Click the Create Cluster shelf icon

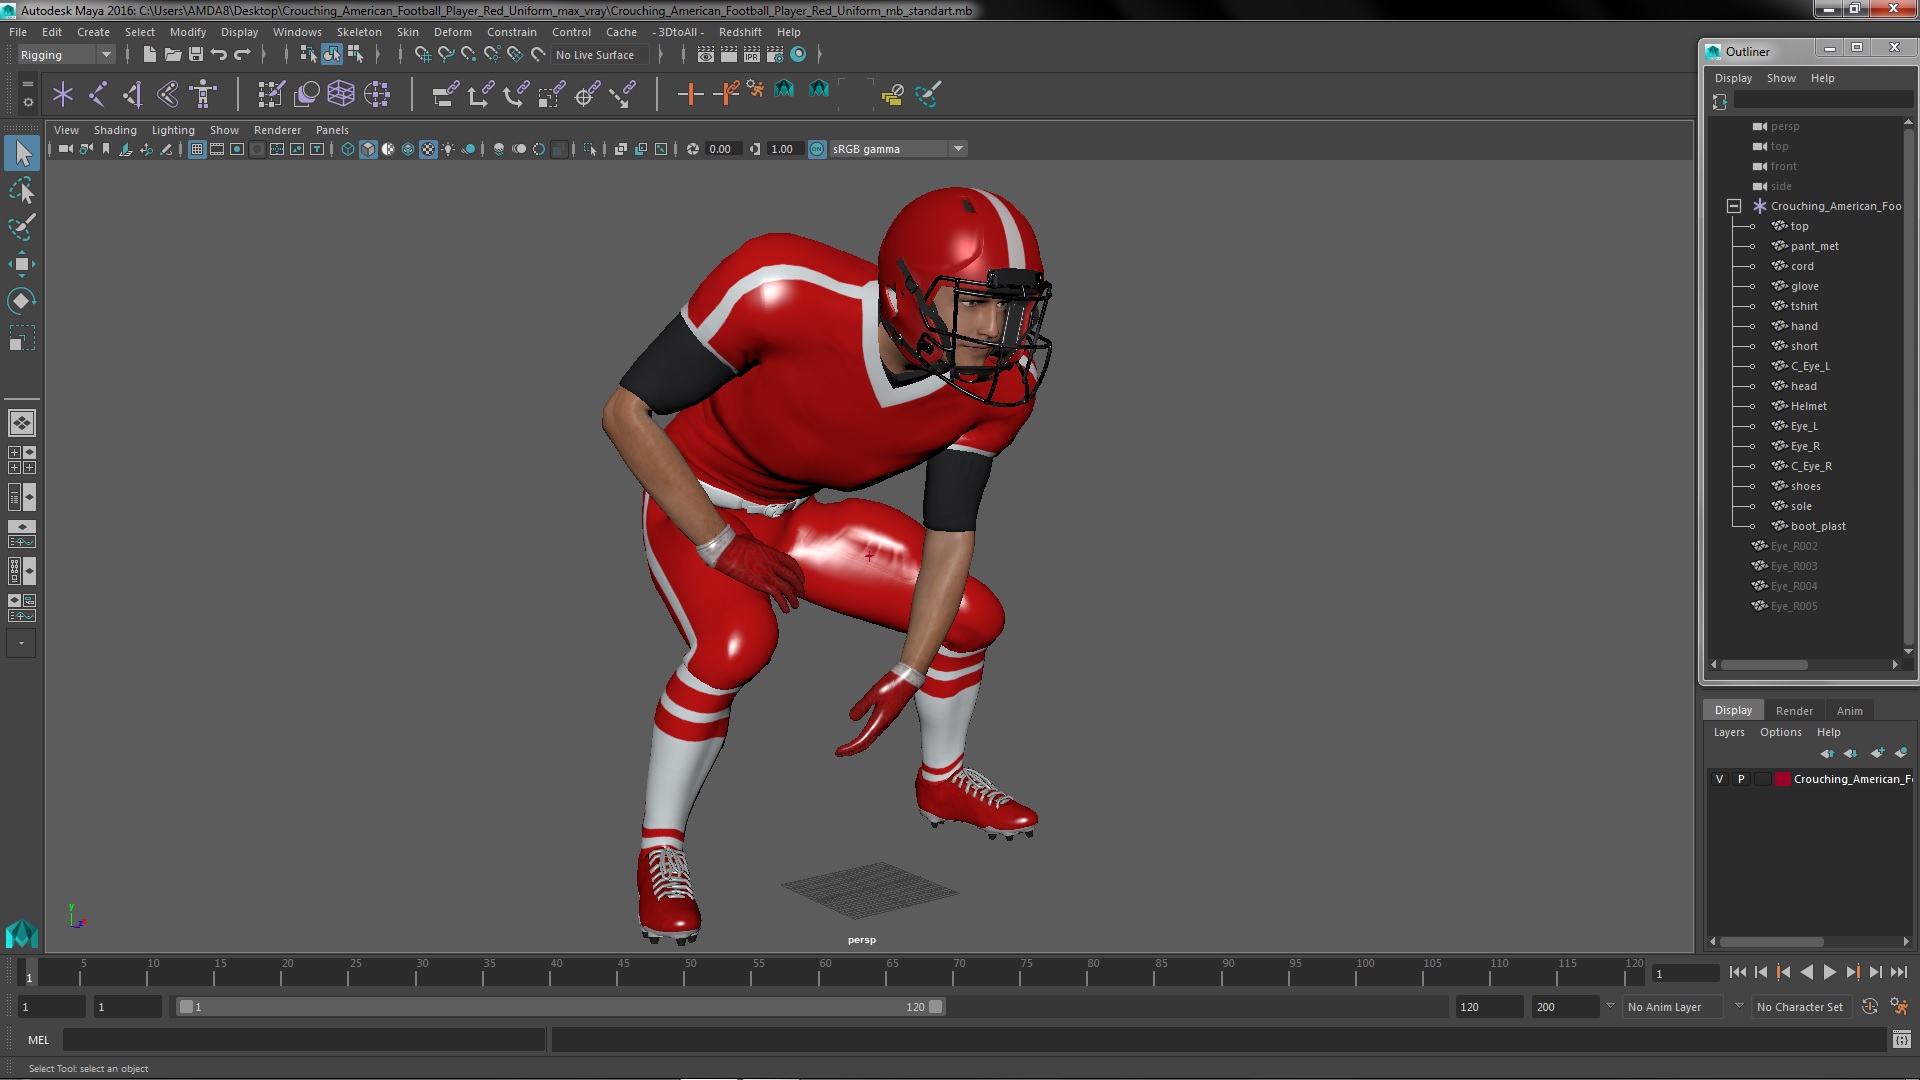[x=377, y=94]
